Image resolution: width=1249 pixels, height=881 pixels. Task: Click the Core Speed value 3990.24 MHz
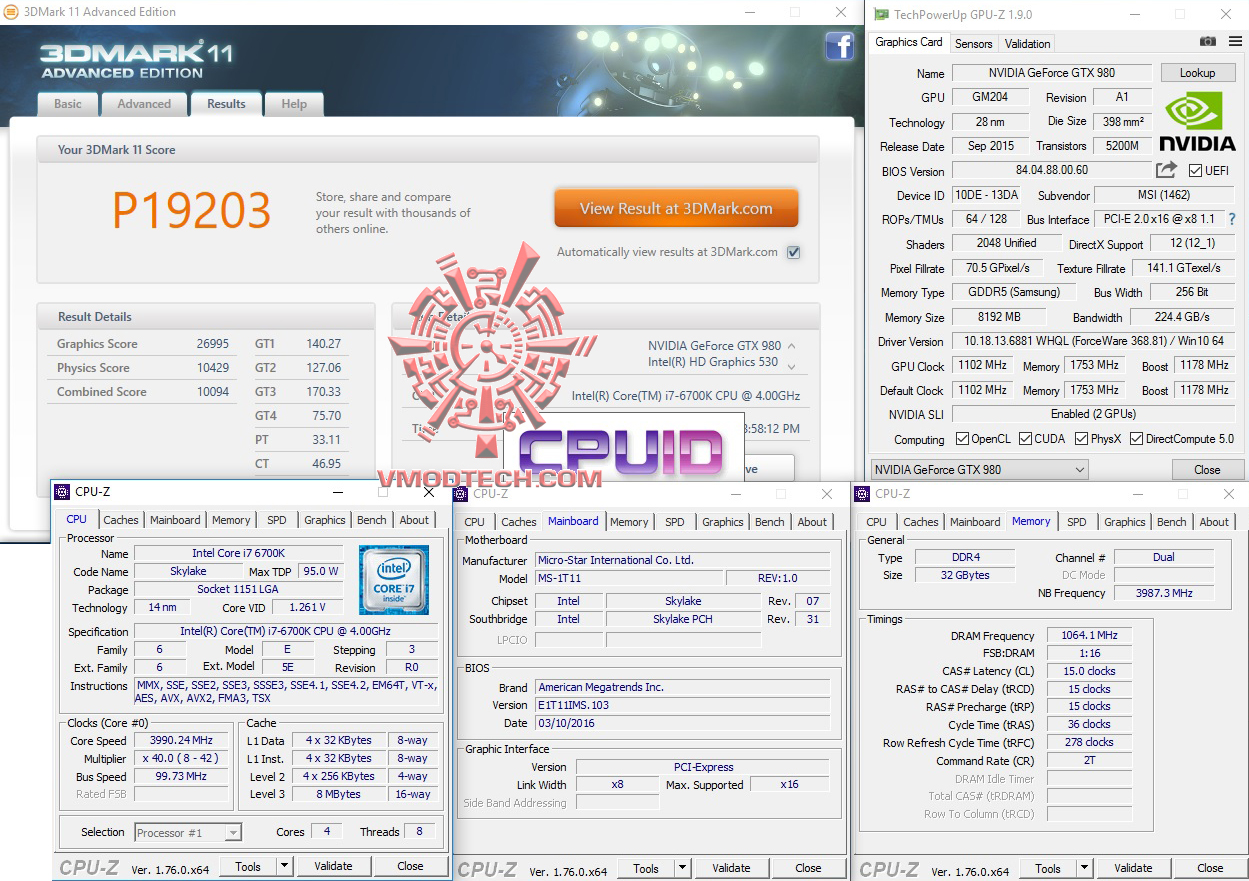click(x=182, y=741)
